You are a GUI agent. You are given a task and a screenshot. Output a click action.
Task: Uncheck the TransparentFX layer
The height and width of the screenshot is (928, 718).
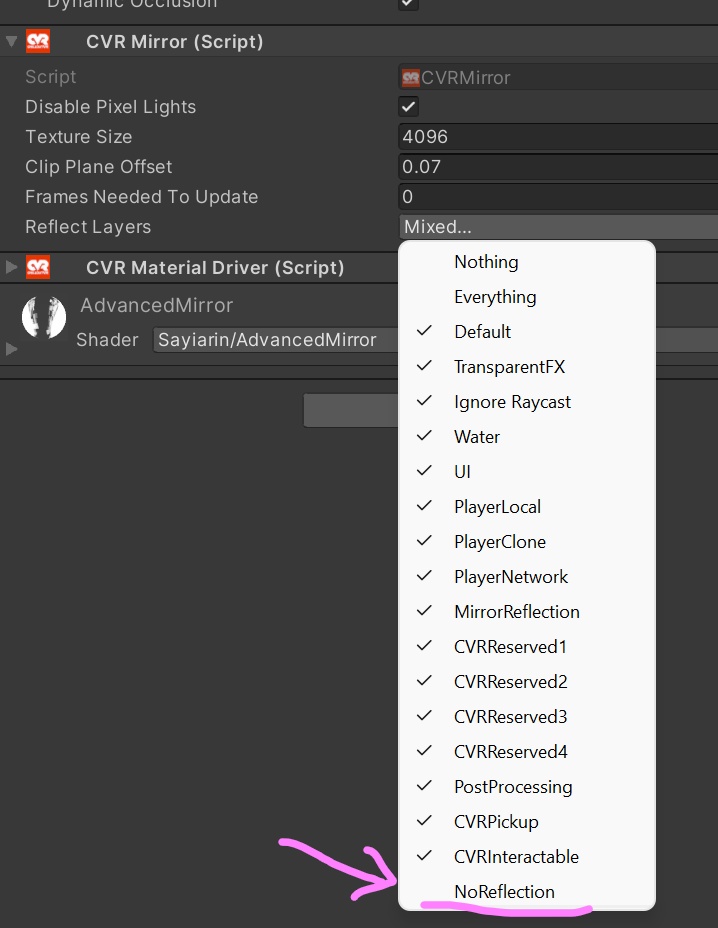pyautogui.click(x=527, y=366)
